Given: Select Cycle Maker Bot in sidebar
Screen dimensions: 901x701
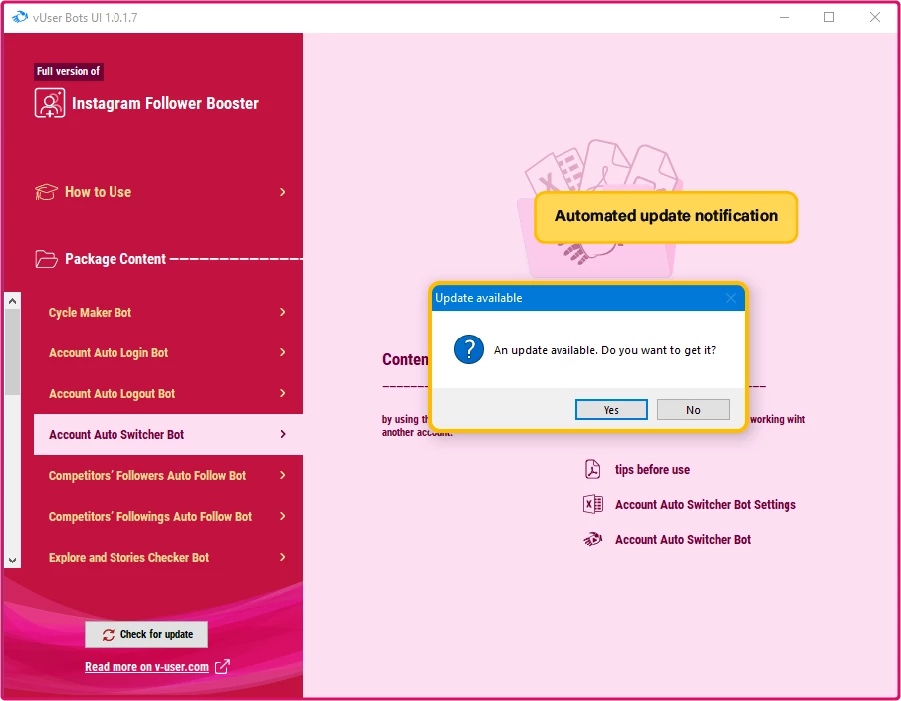Looking at the screenshot, I should (168, 312).
